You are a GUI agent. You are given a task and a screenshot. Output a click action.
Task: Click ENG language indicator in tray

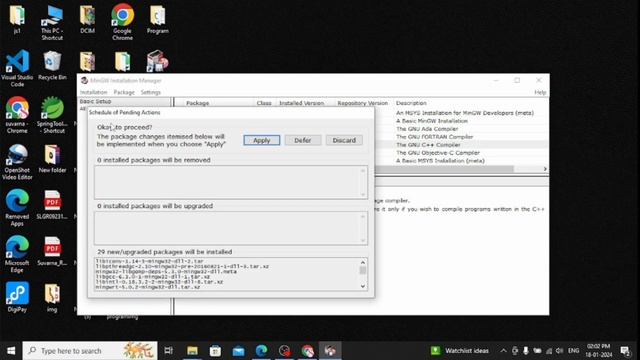pyautogui.click(x=573, y=351)
